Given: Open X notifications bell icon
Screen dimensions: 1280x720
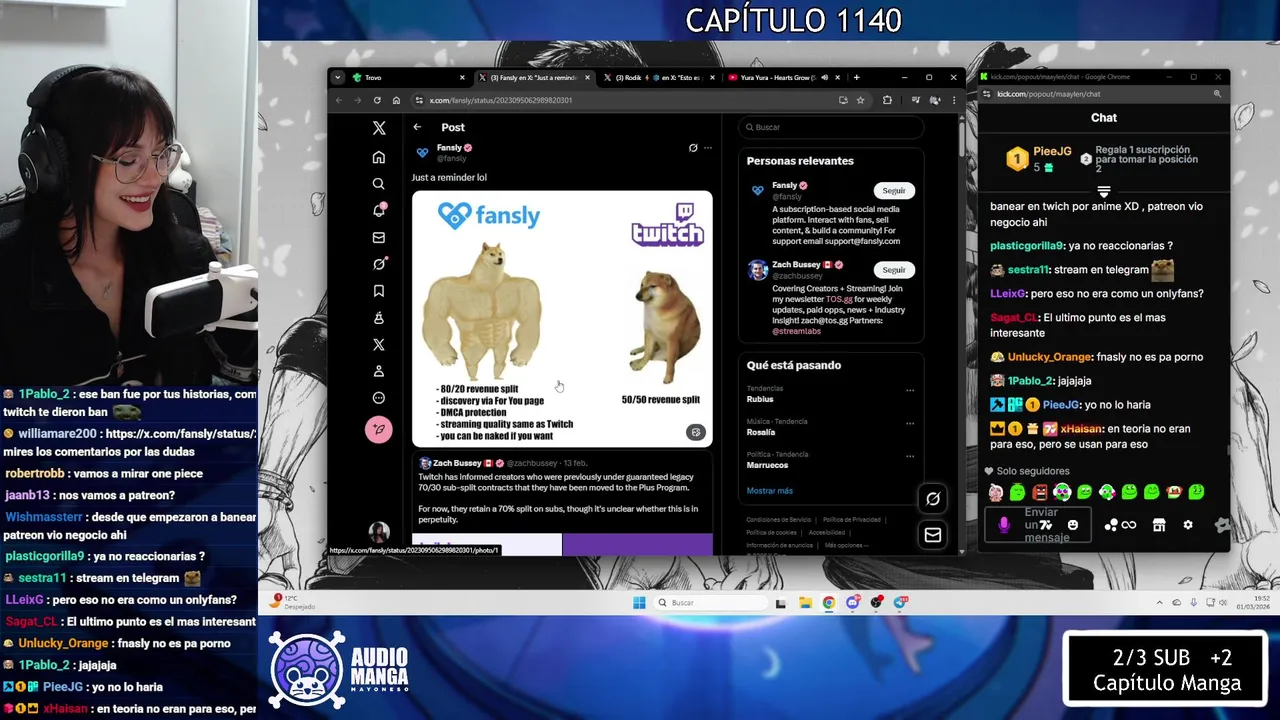Looking at the screenshot, I should [379, 210].
